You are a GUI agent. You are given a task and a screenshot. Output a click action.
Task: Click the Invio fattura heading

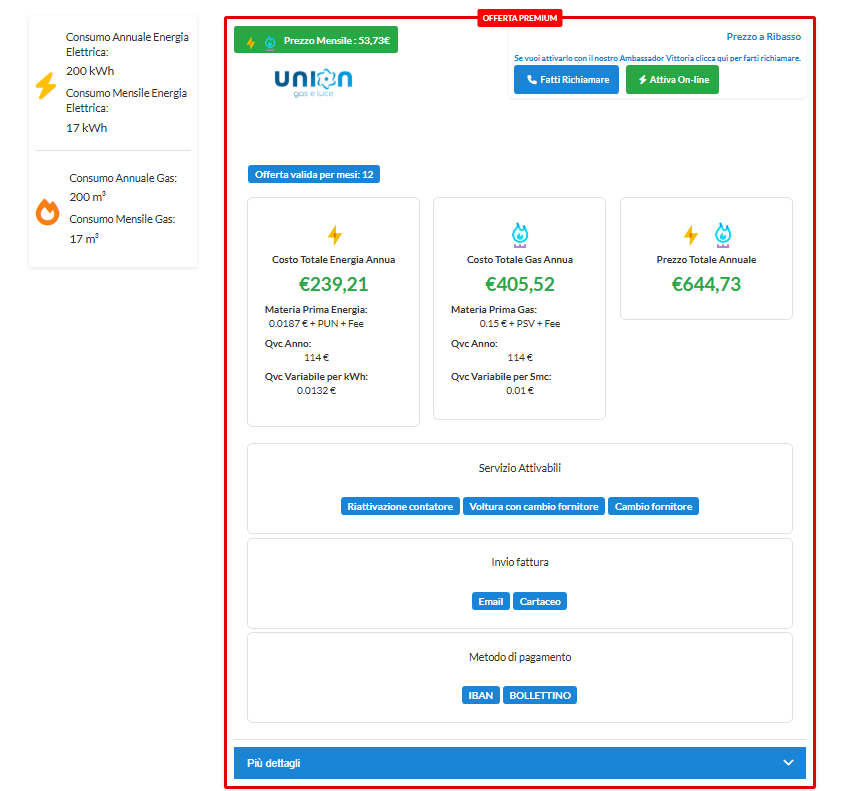coord(520,562)
